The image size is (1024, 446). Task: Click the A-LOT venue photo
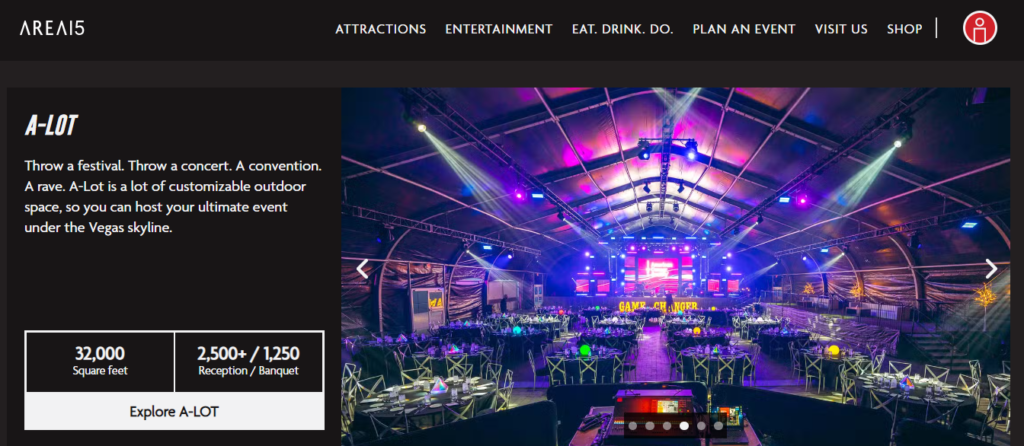pyautogui.click(x=675, y=266)
